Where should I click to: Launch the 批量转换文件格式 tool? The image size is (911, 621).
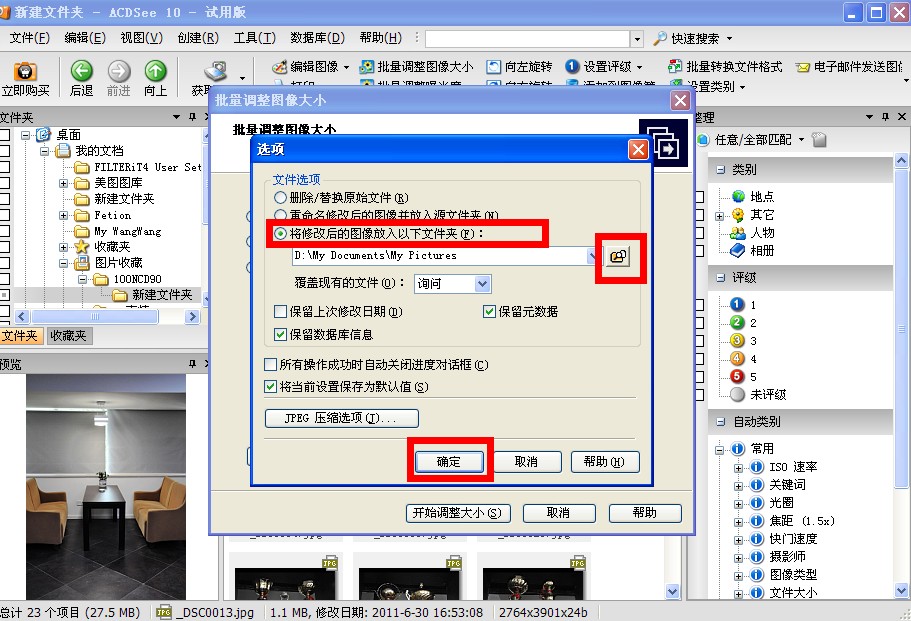[x=725, y=67]
